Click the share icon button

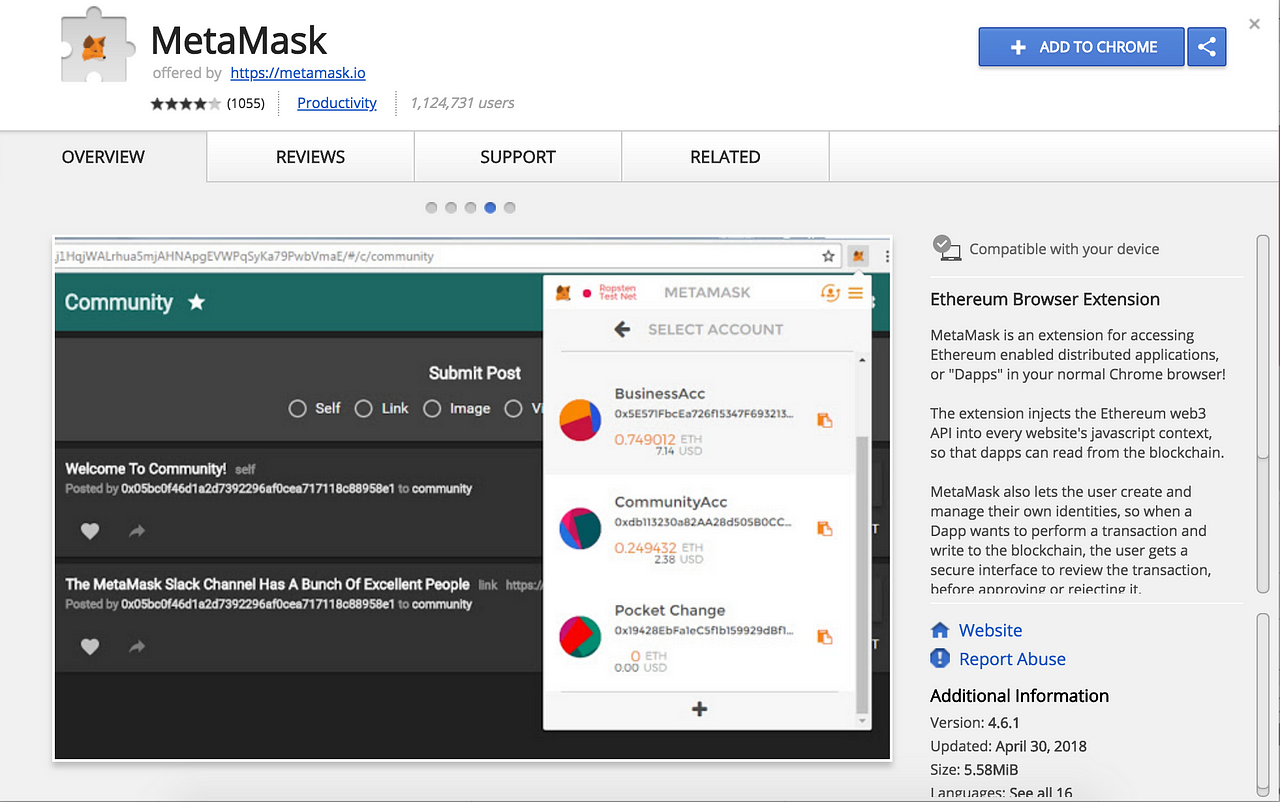coord(1207,47)
